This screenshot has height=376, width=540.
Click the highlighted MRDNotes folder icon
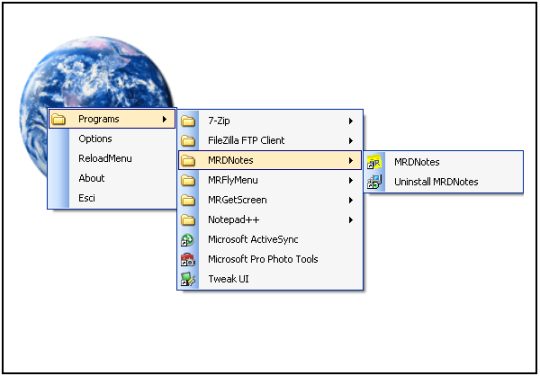(x=188, y=160)
